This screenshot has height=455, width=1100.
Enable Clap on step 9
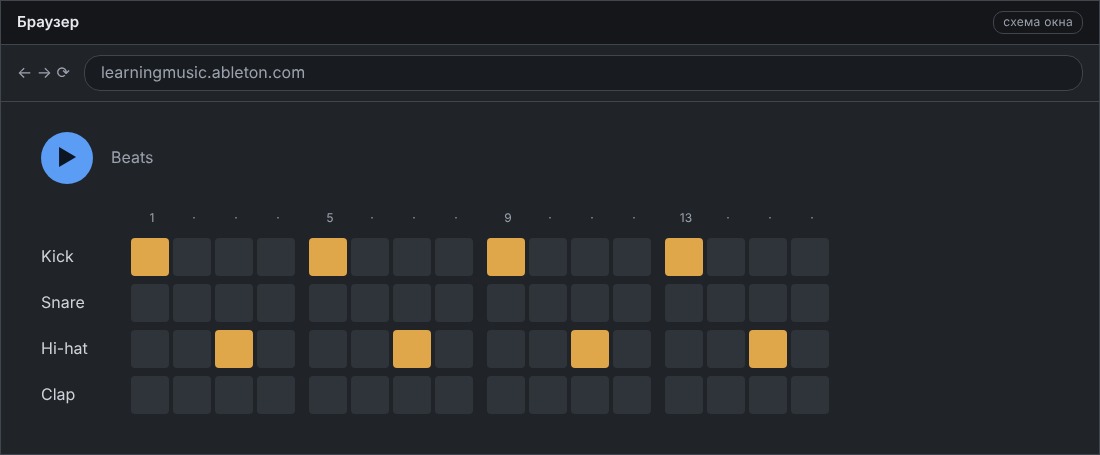[507, 395]
